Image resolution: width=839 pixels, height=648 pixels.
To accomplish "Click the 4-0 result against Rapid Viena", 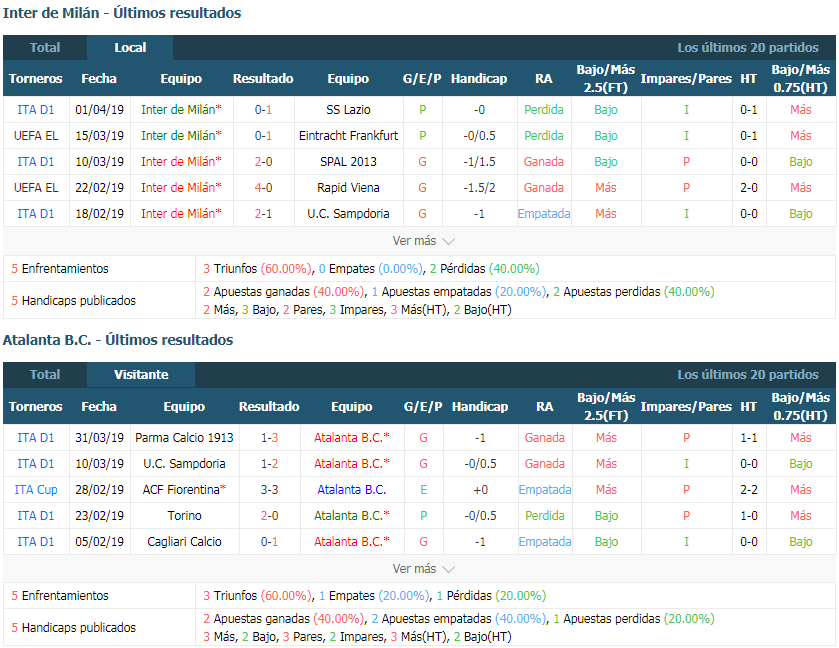I will (263, 188).
